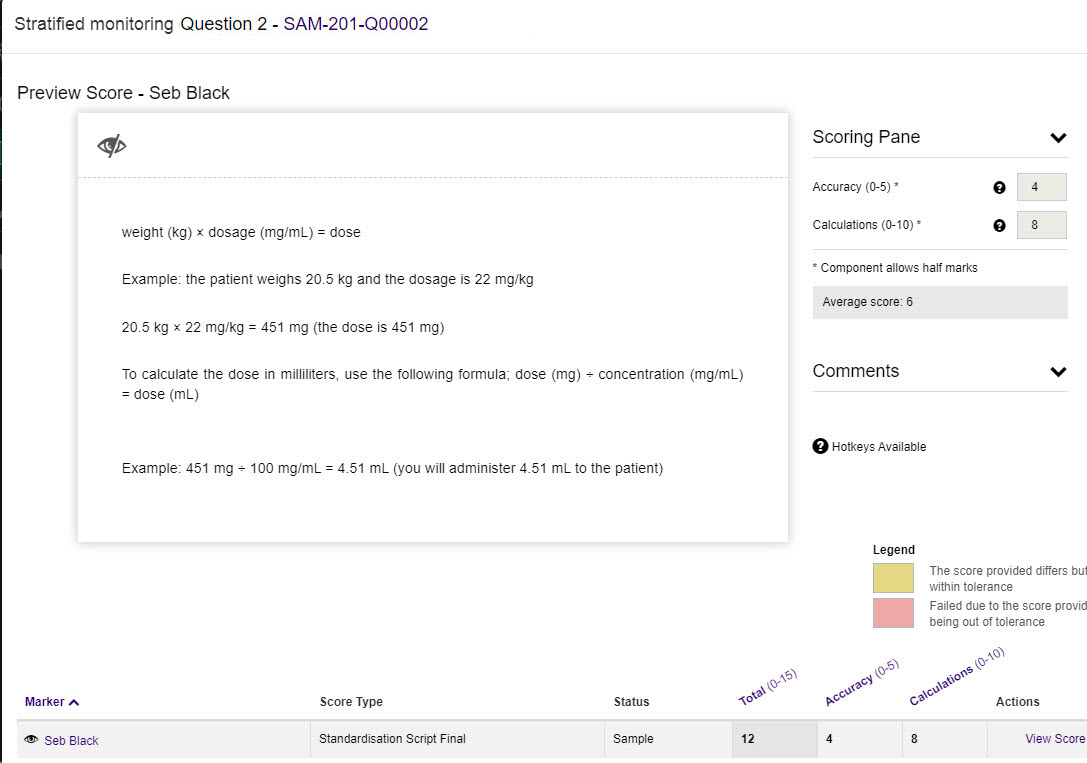
Task: Toggle the crossed-out eye icon in response panel
Action: [112, 146]
